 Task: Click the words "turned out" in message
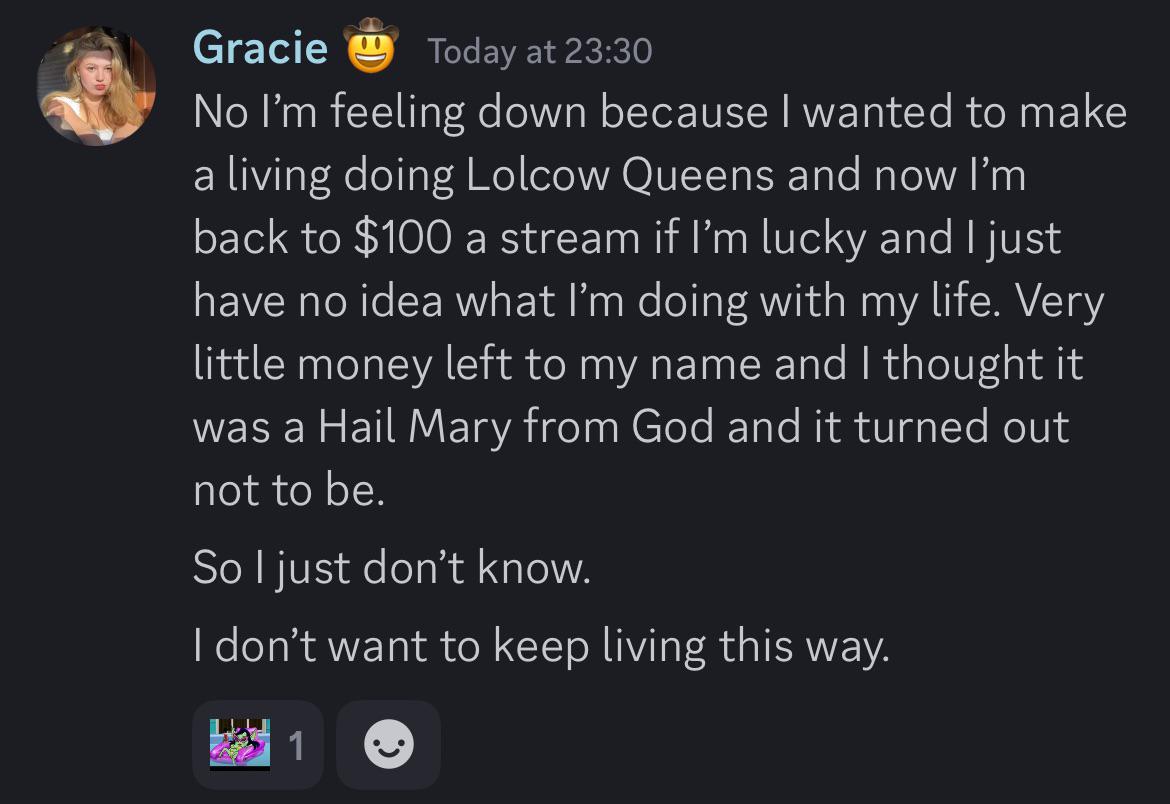961,427
